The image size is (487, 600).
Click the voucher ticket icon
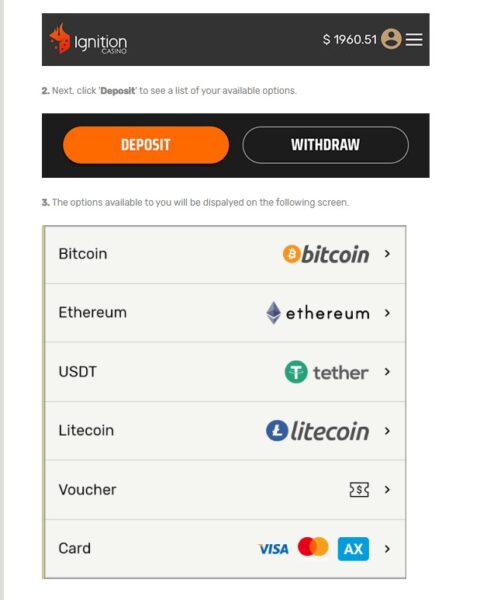point(359,489)
